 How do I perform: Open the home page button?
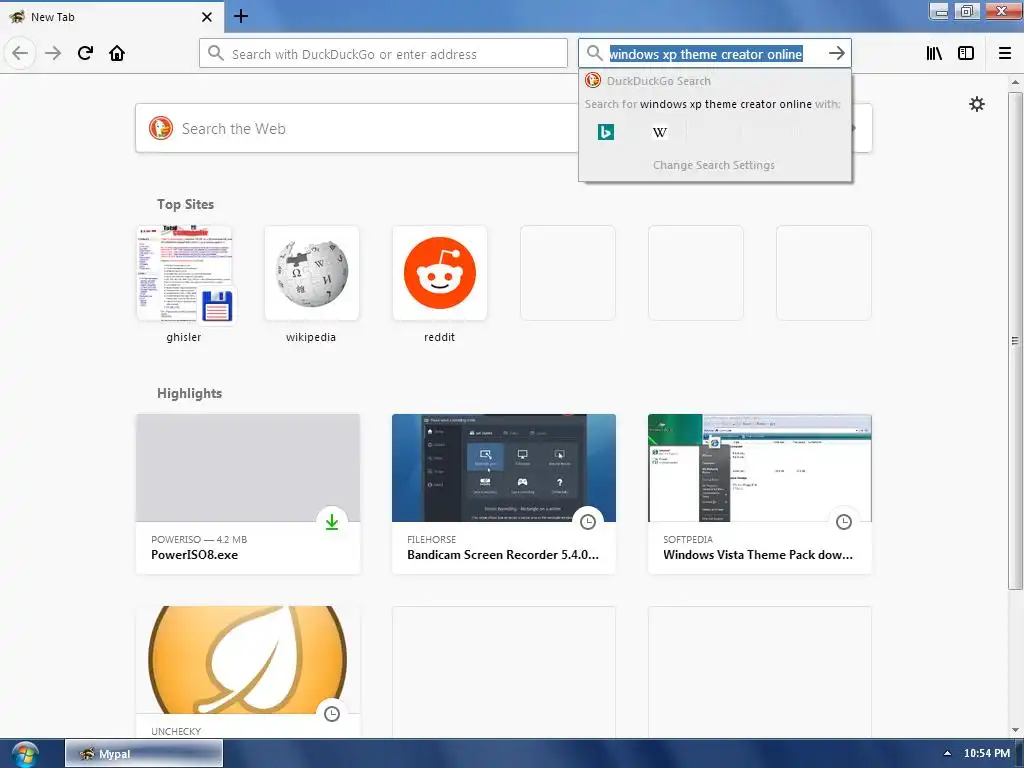(117, 54)
